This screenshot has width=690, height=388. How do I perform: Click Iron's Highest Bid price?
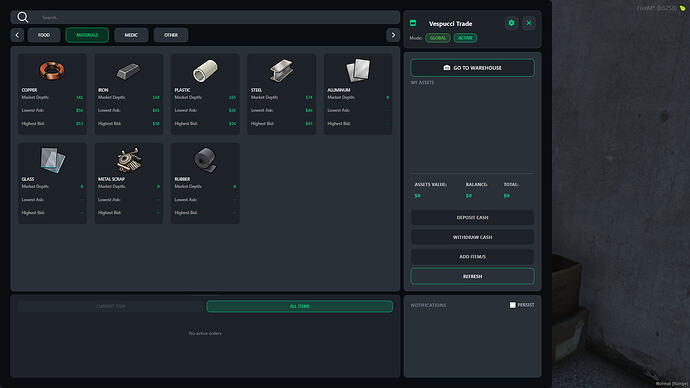156,124
